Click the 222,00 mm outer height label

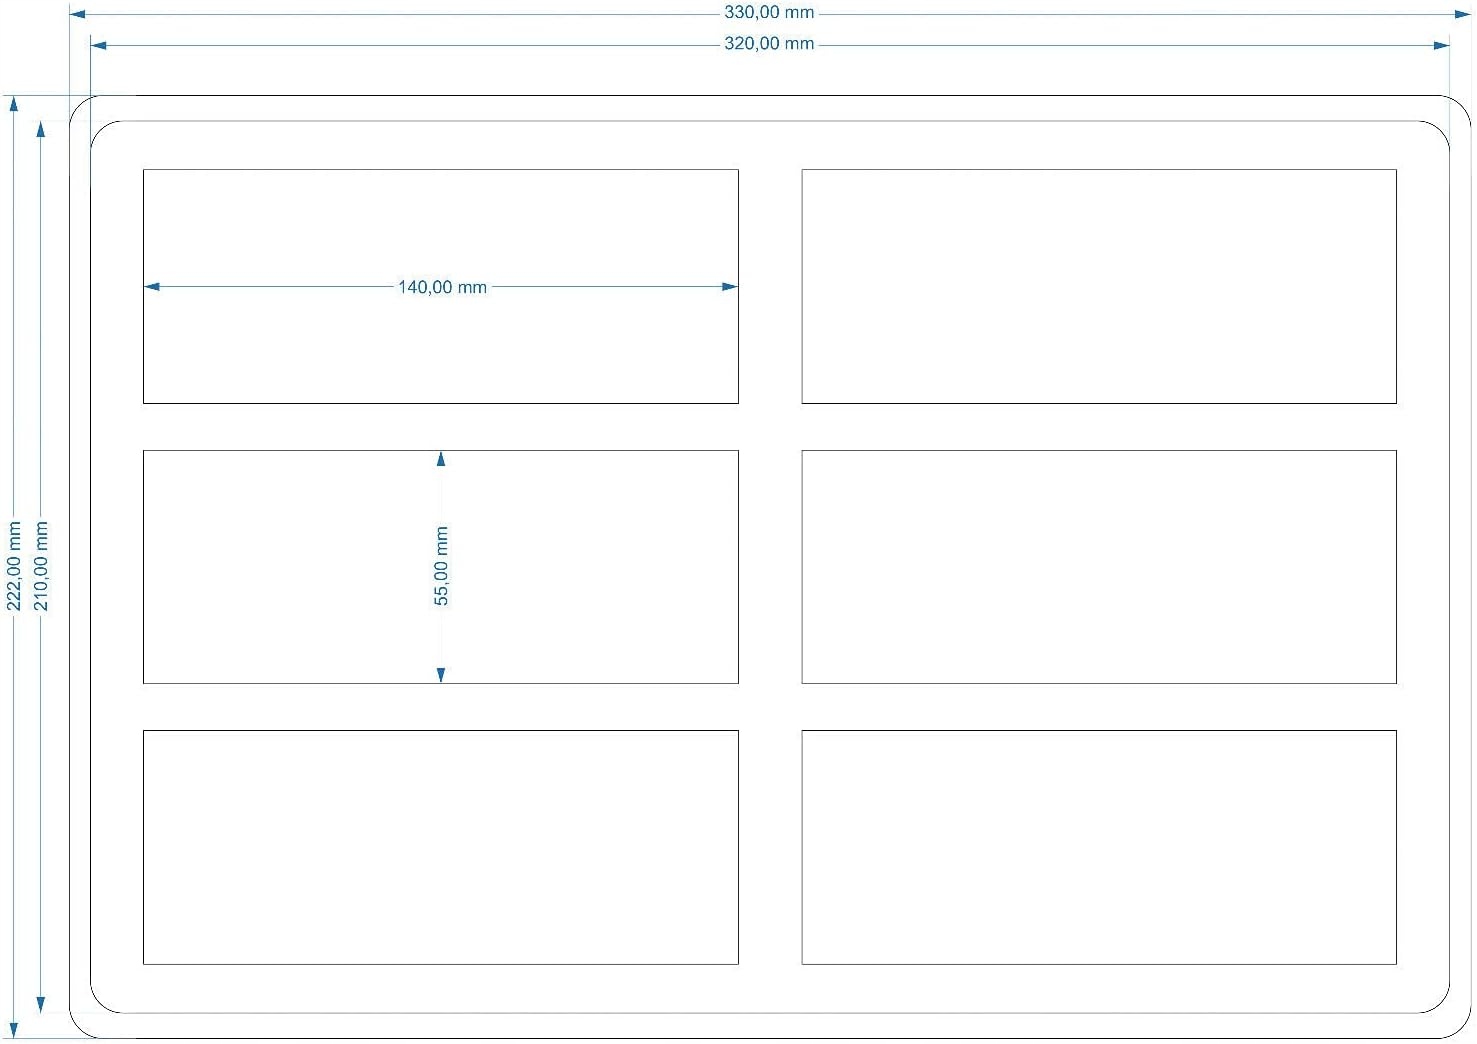(14, 566)
